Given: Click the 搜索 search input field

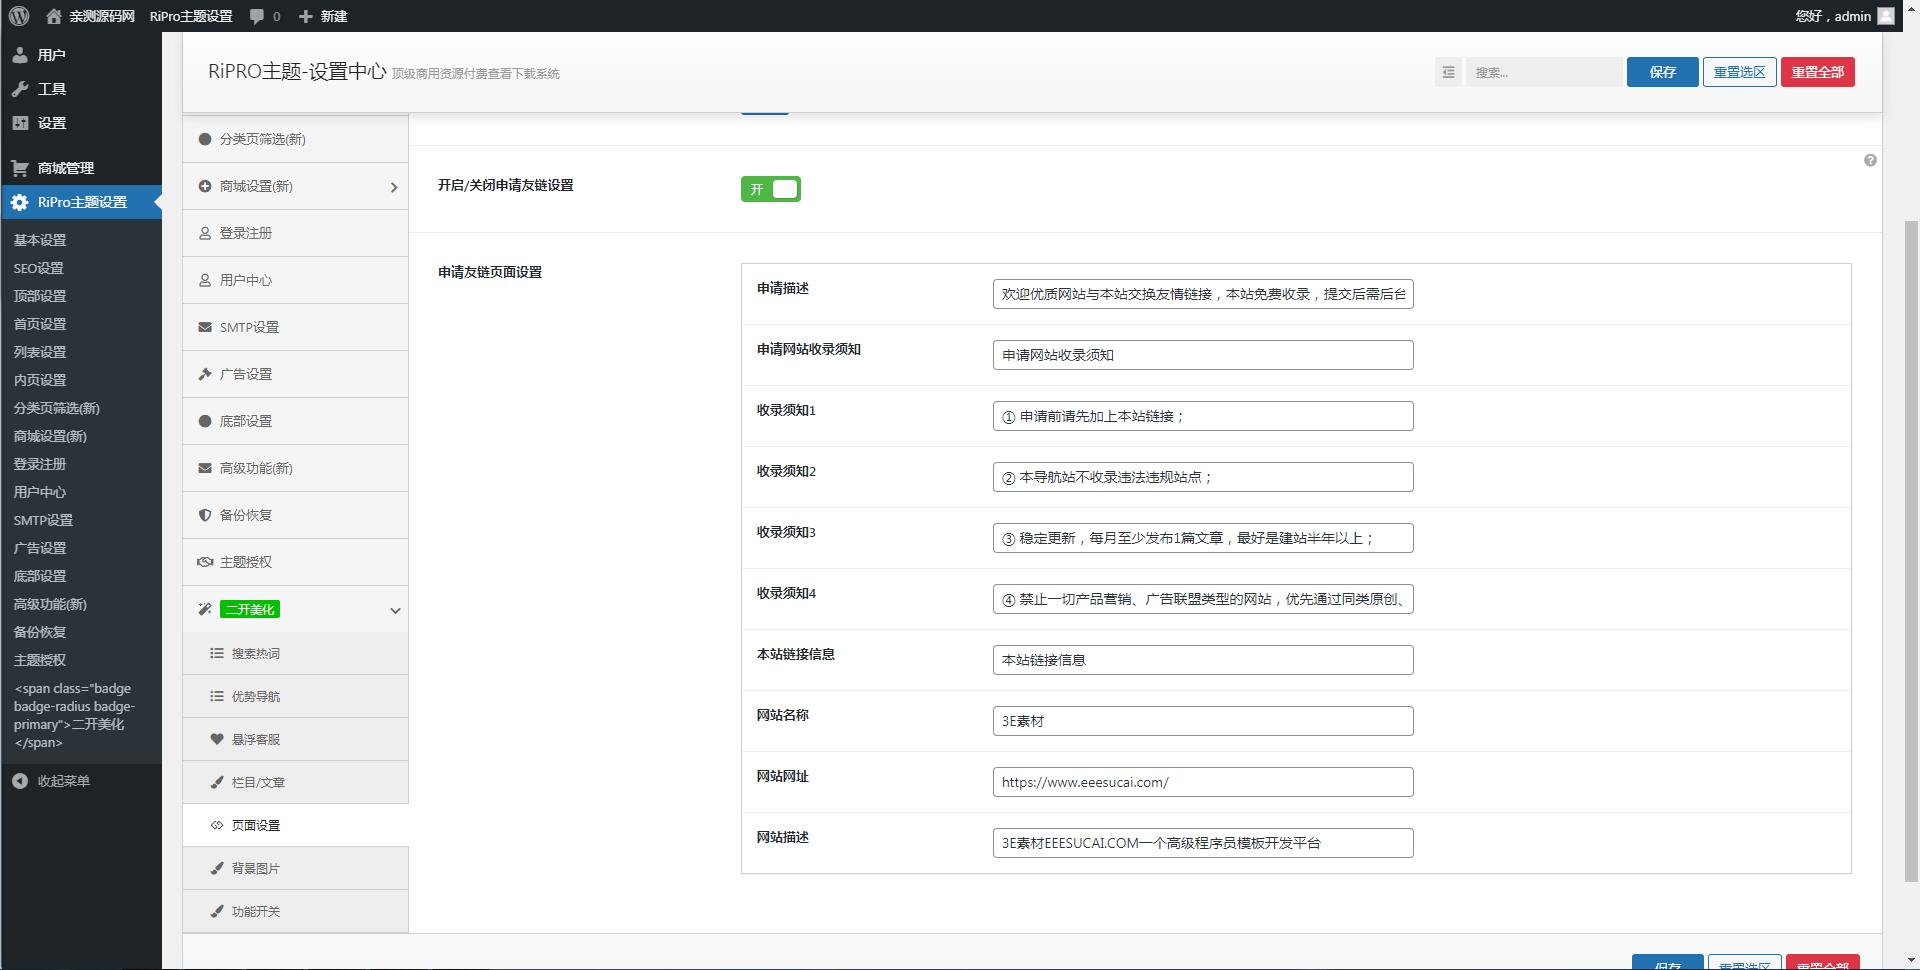Looking at the screenshot, I should tap(1543, 72).
